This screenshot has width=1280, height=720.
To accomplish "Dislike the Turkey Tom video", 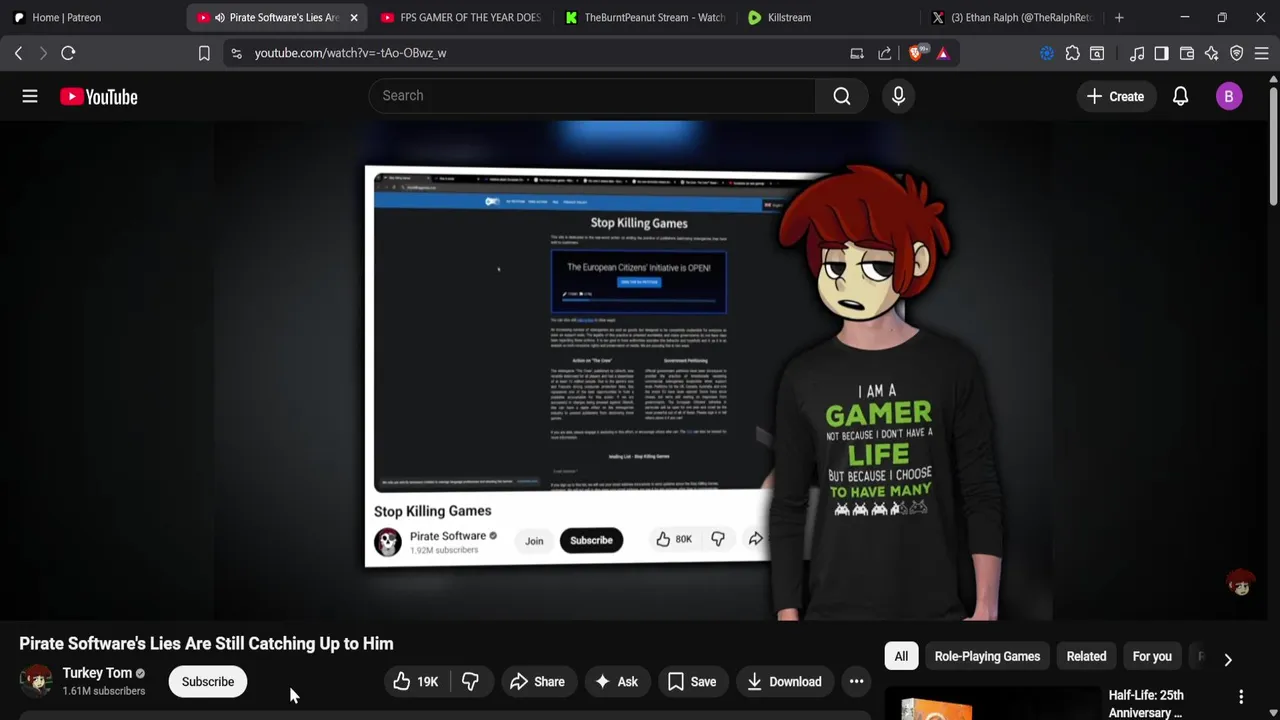I will point(470,682).
